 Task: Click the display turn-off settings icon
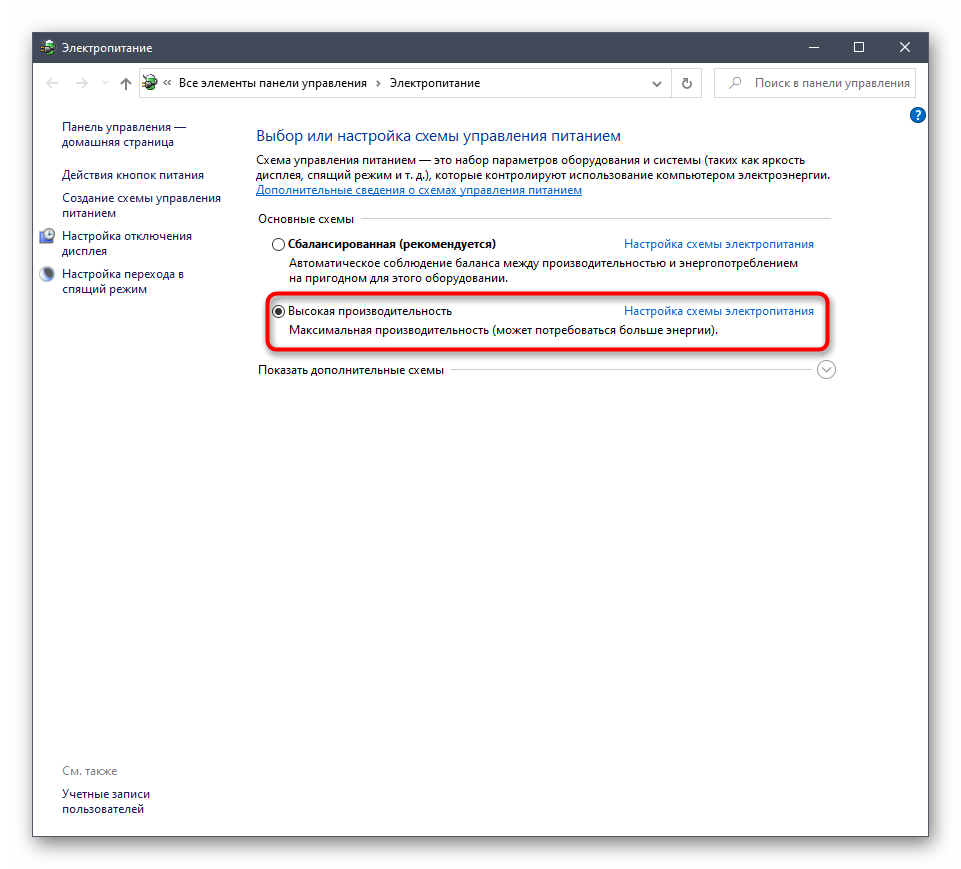[x=48, y=237]
